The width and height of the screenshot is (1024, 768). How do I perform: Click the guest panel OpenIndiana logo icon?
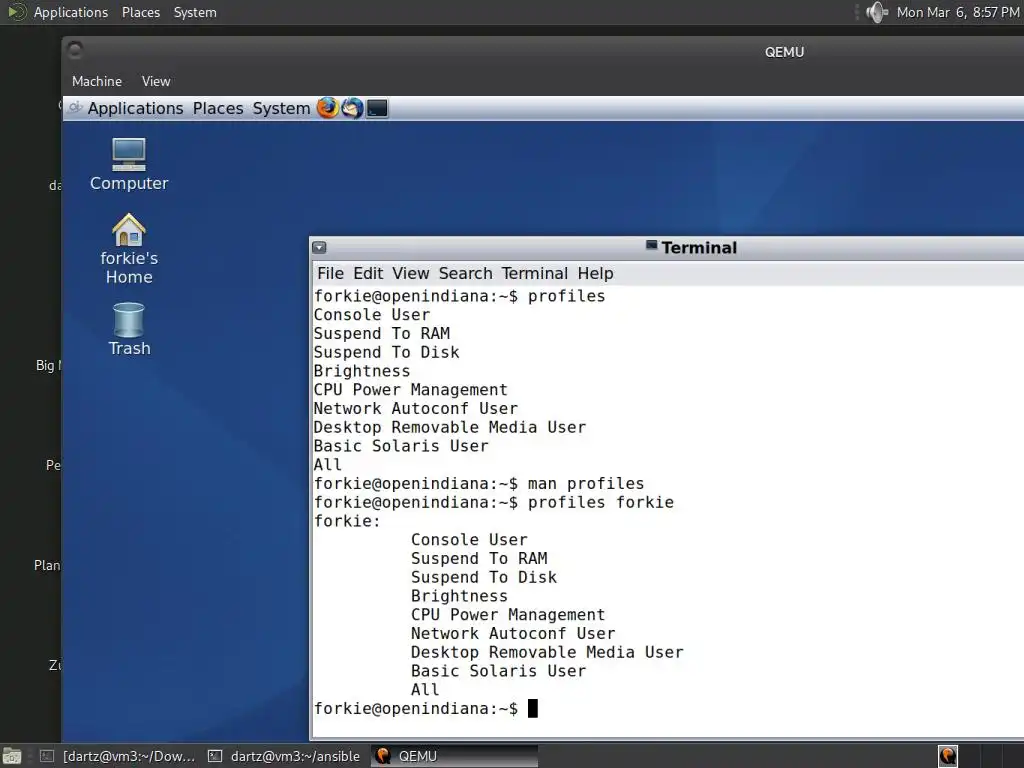(x=75, y=108)
